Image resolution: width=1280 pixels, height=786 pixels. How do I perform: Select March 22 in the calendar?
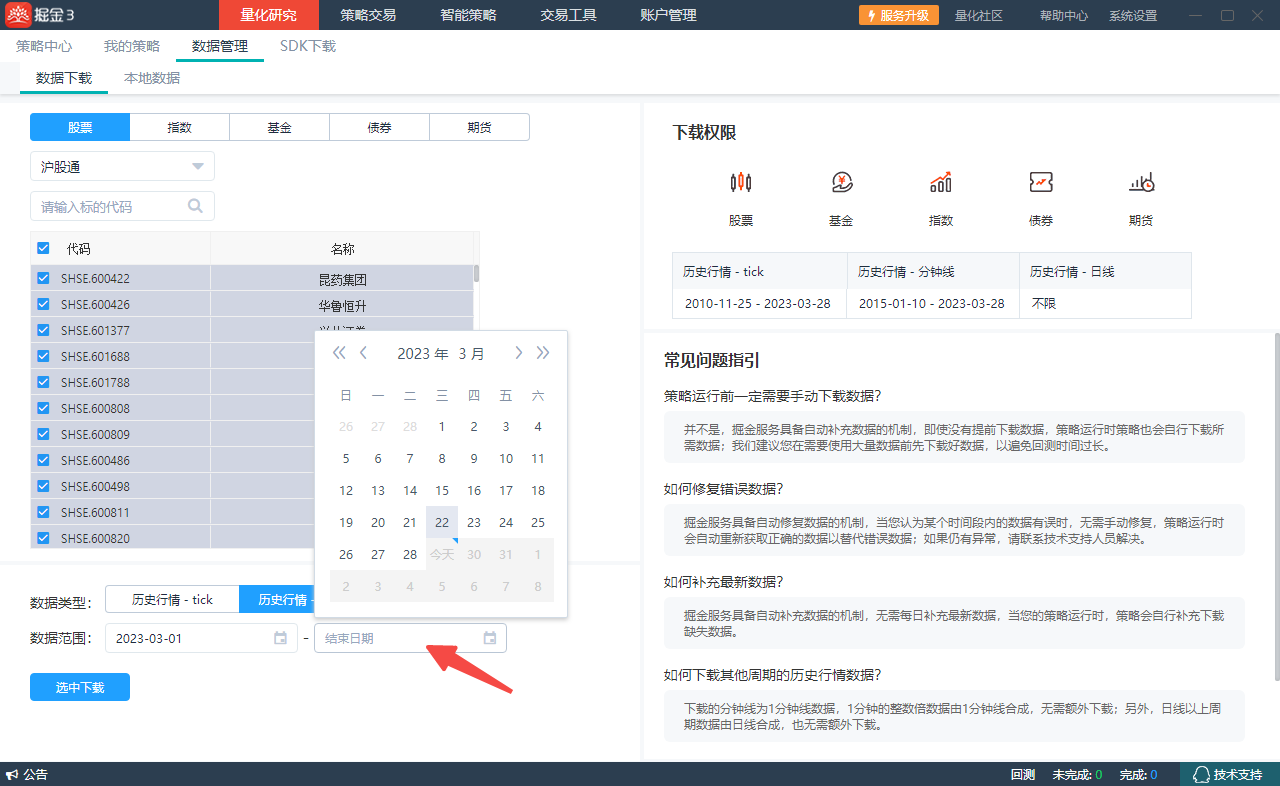click(x=442, y=522)
